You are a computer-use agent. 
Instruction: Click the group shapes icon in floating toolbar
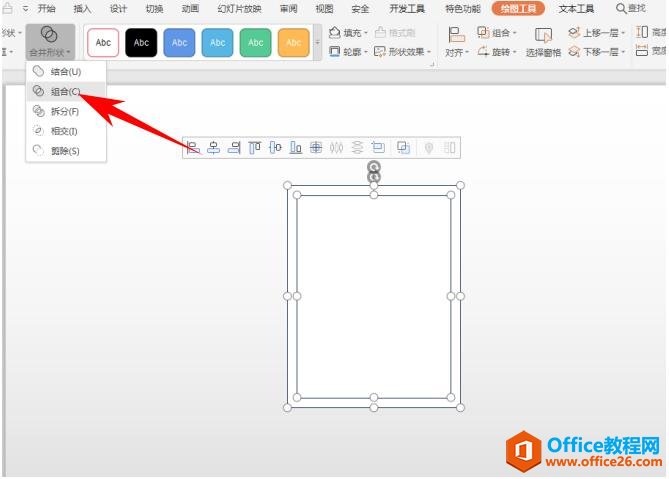click(403, 148)
